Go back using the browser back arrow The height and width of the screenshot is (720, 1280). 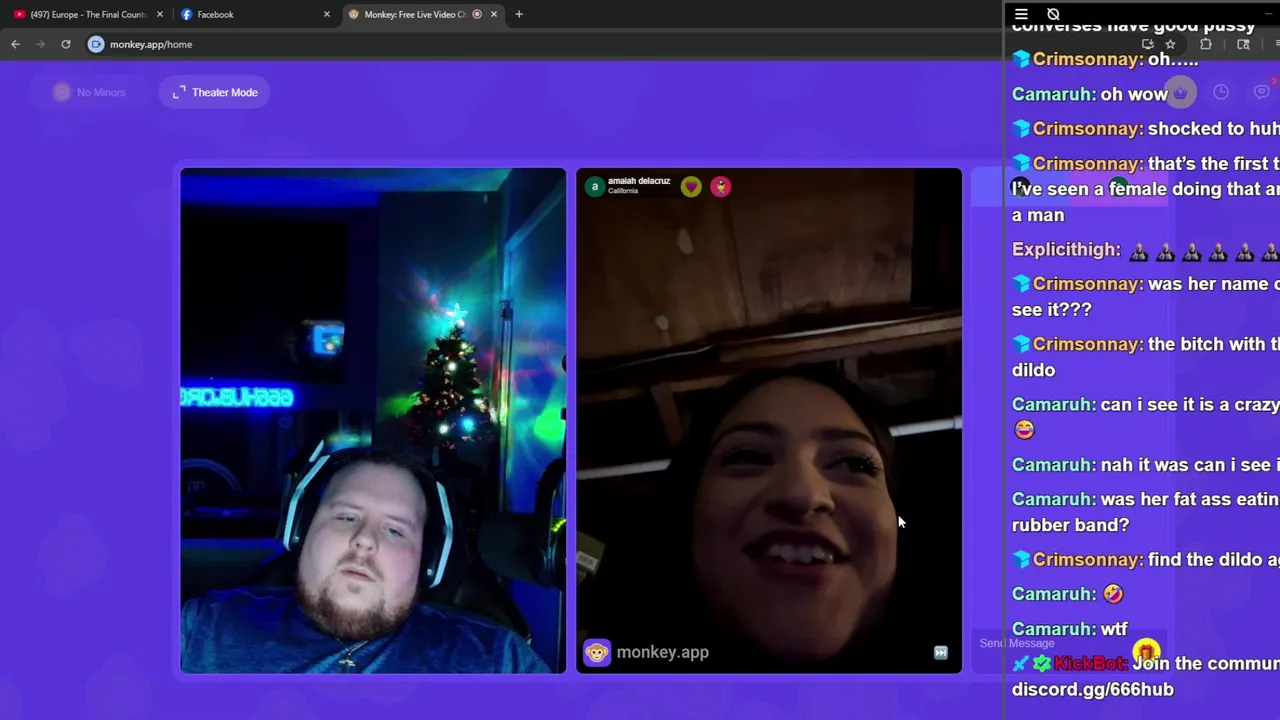15,44
